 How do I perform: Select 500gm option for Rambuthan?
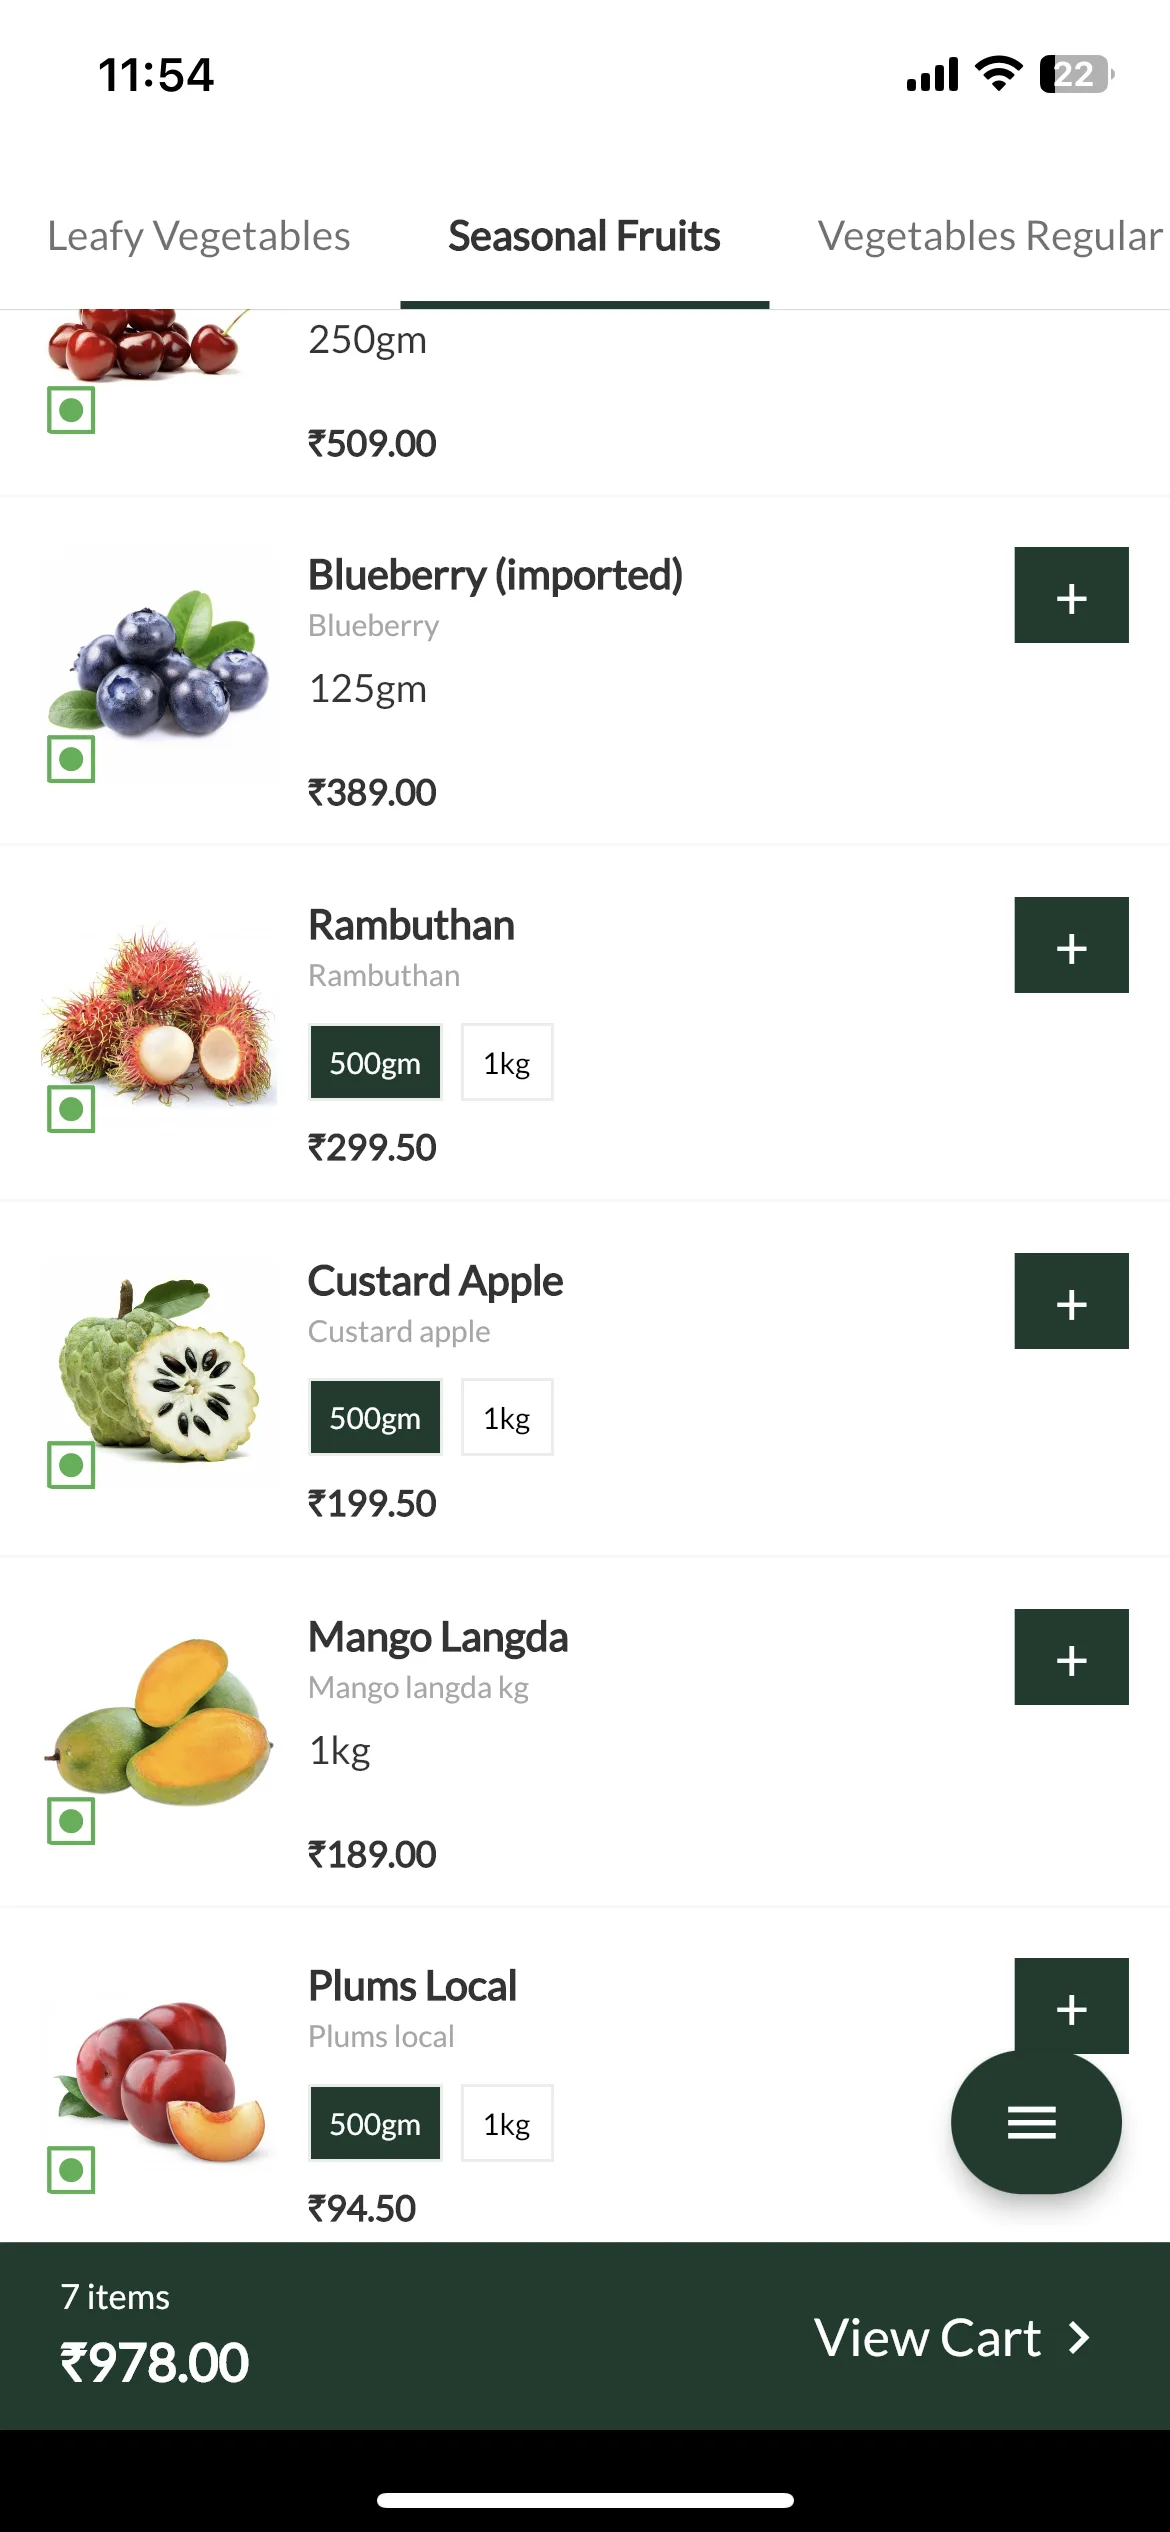click(375, 1062)
